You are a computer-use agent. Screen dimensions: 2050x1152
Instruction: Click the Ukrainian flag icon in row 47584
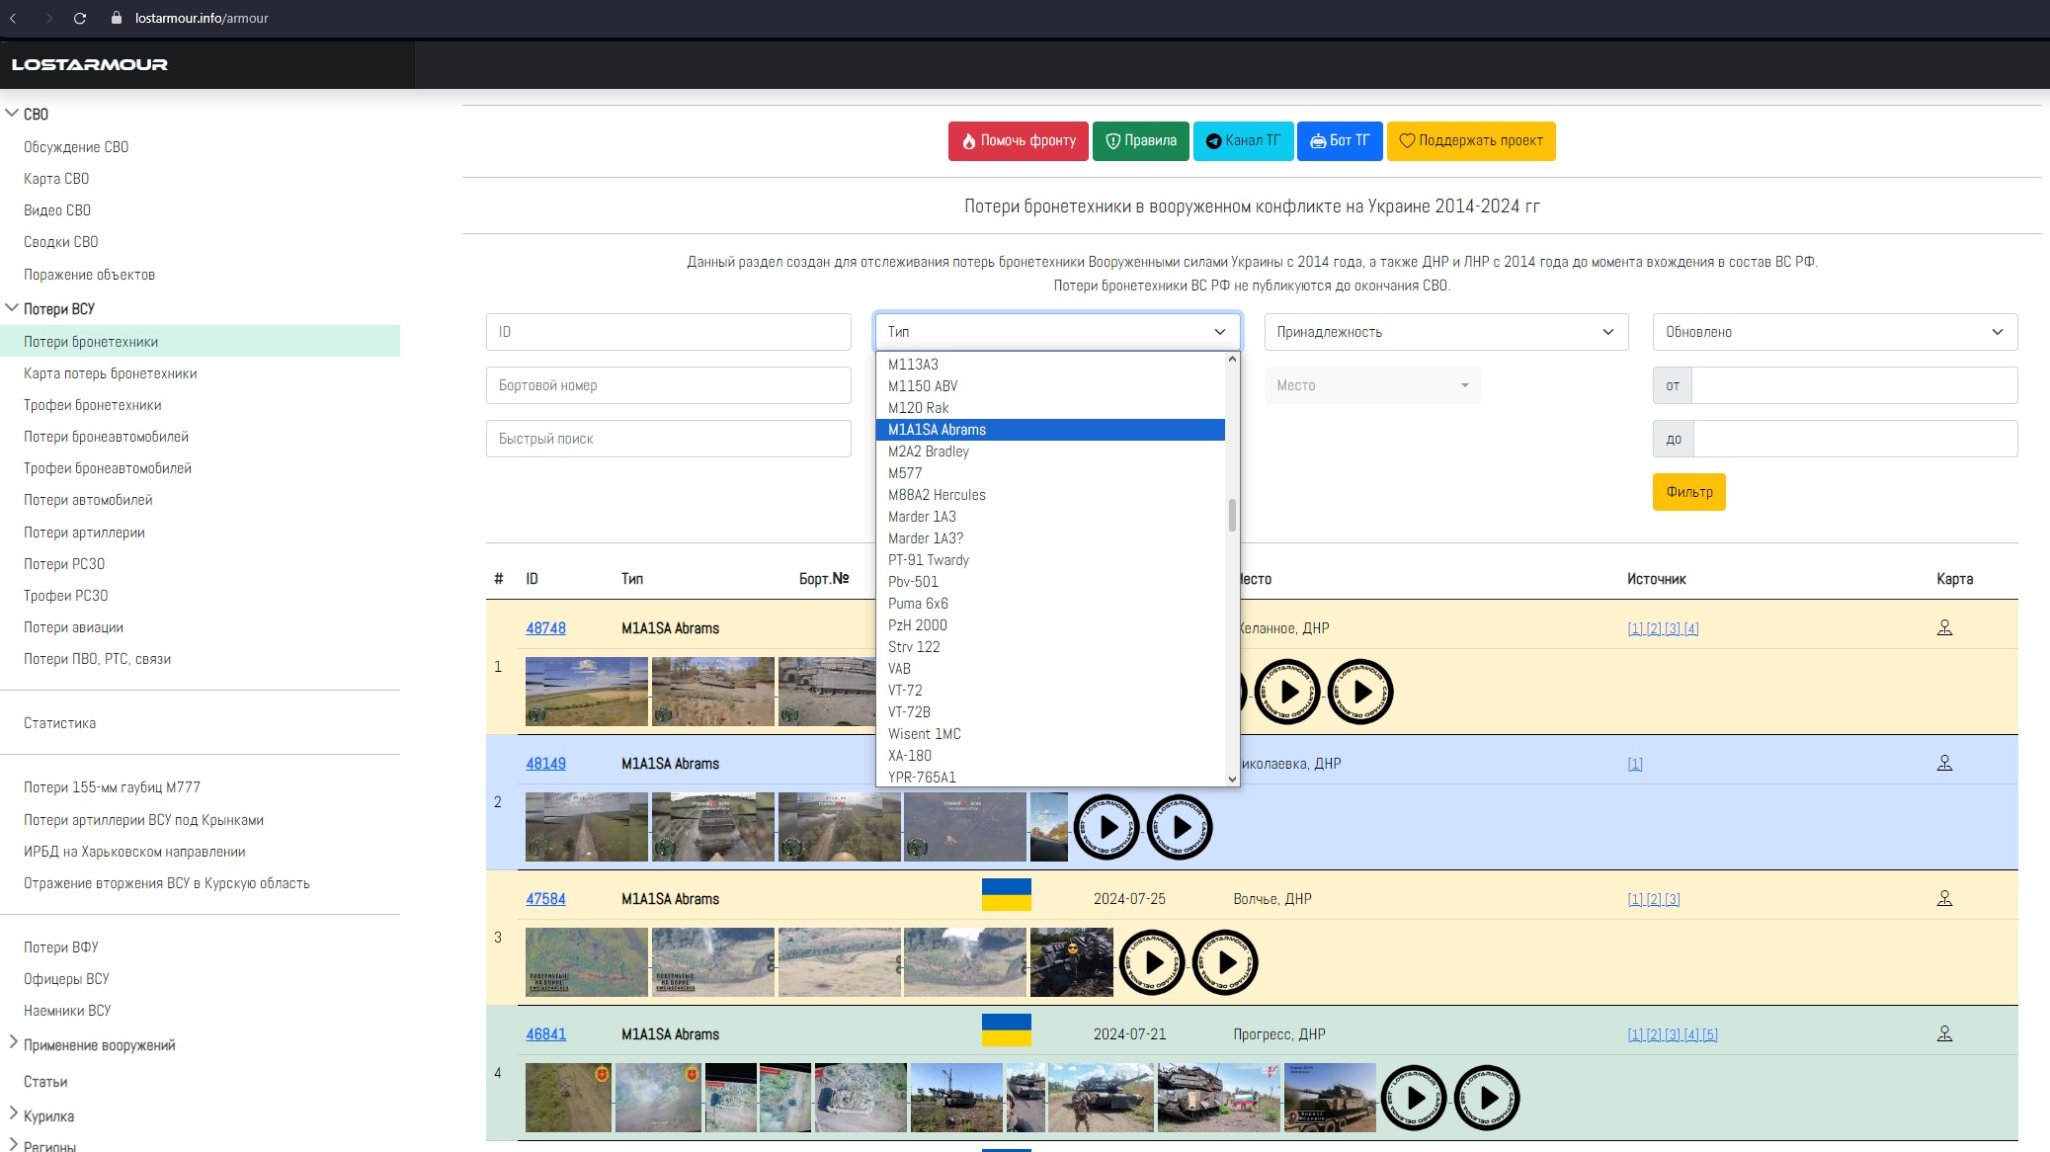[1006, 895]
